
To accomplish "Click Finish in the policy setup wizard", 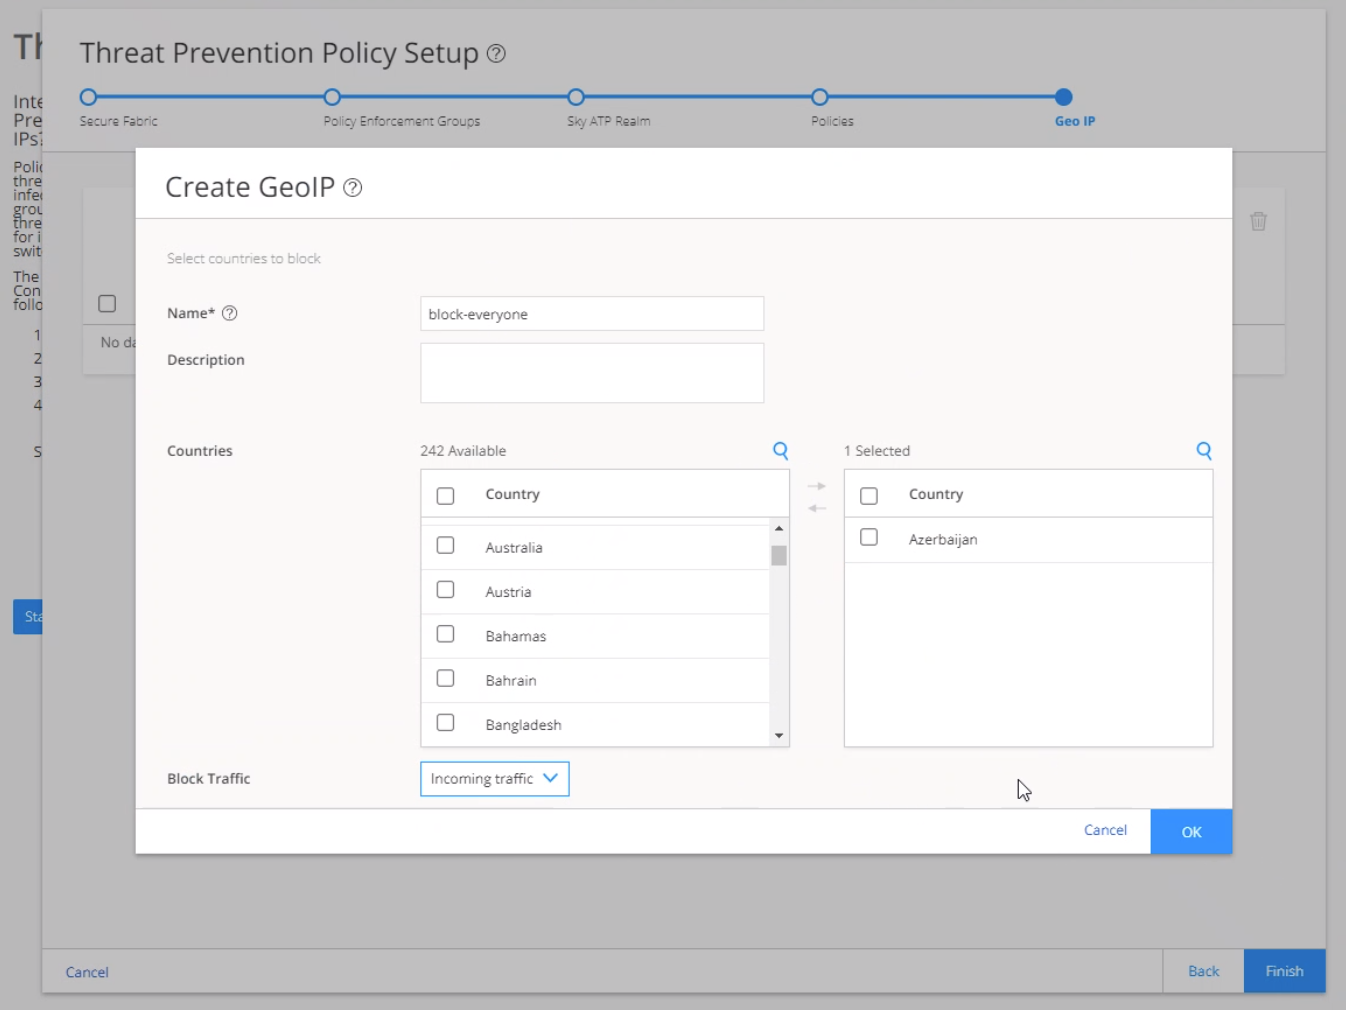I will (x=1284, y=971).
